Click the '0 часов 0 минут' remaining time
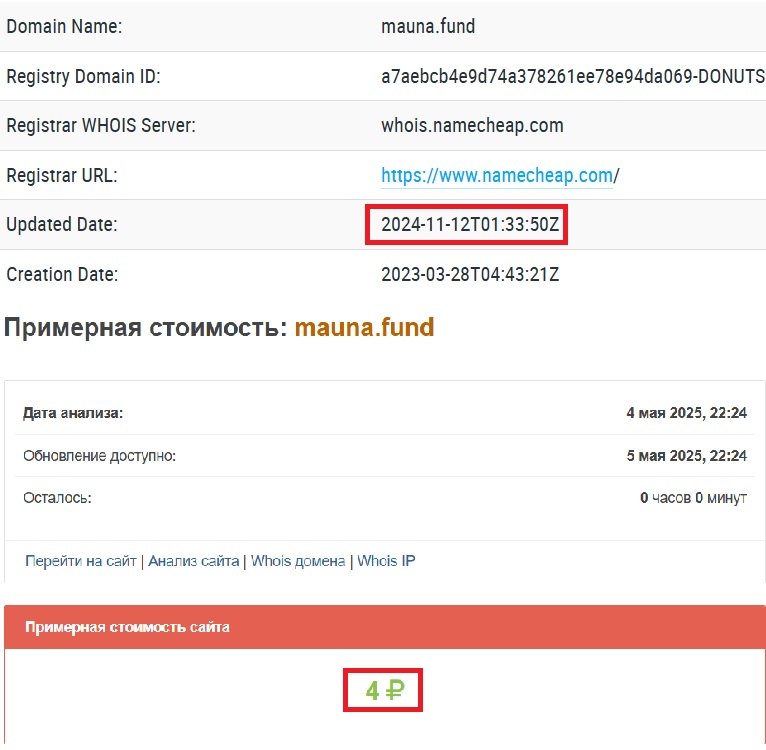 click(693, 498)
